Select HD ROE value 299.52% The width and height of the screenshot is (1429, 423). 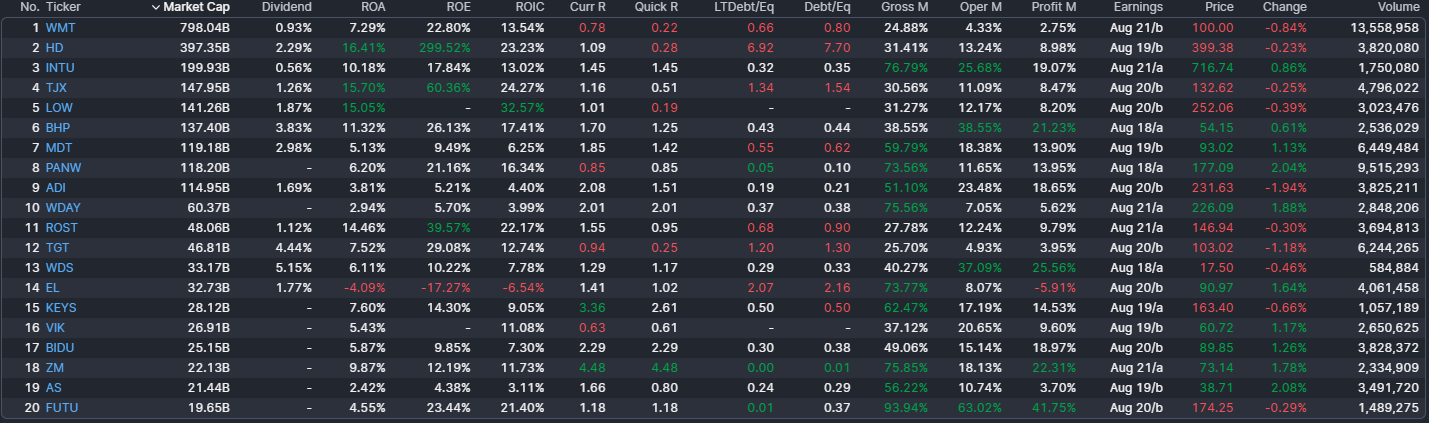pyautogui.click(x=444, y=47)
